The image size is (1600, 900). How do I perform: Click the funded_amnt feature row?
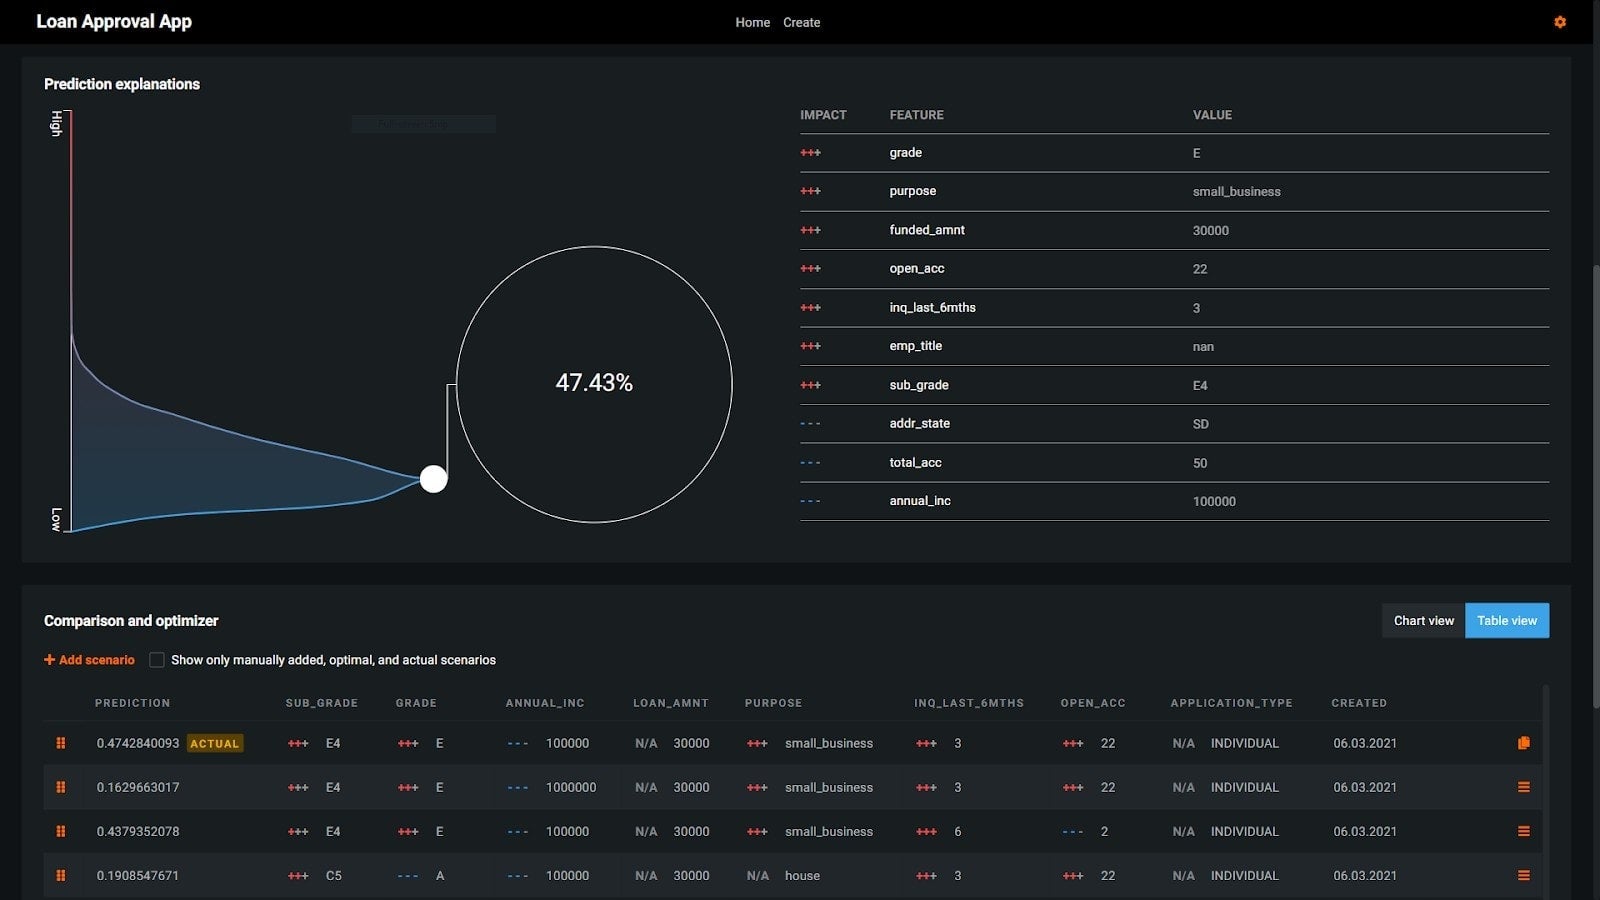point(1174,230)
